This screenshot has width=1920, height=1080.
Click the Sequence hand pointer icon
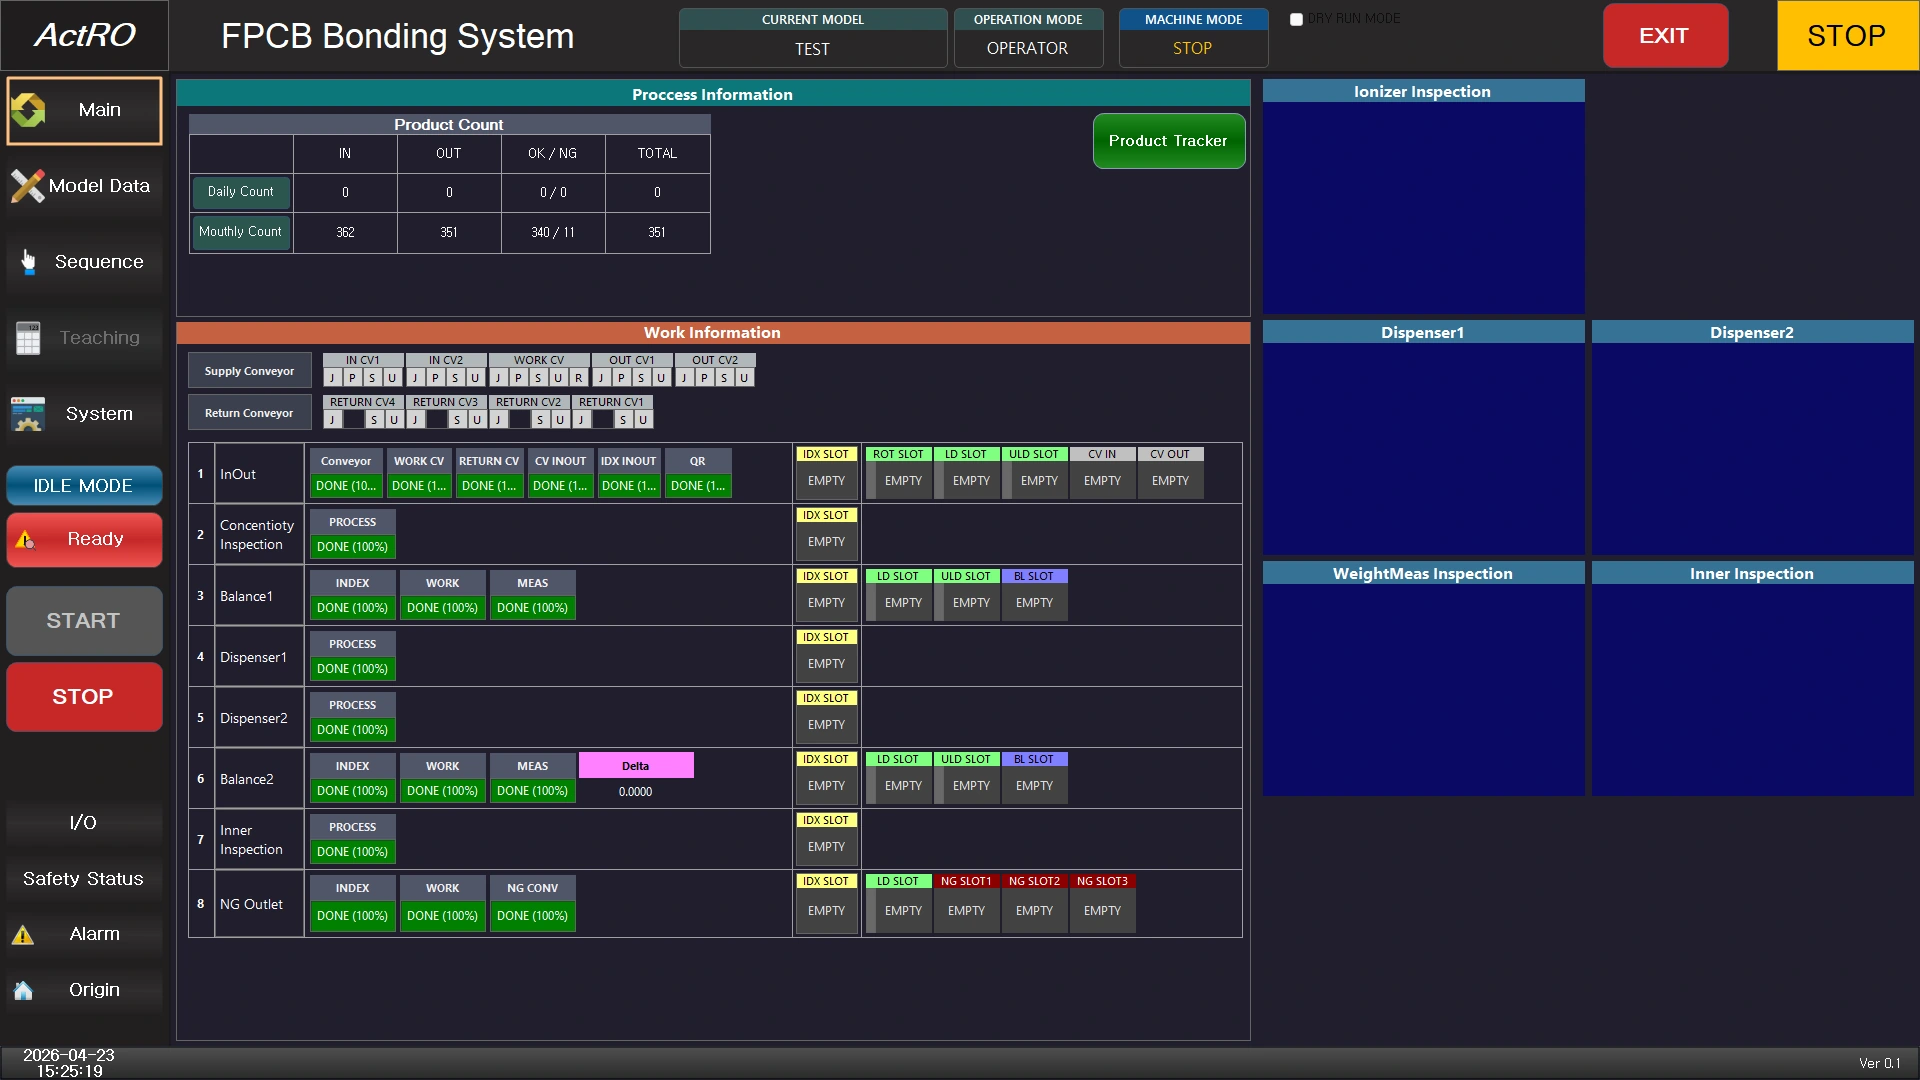tap(29, 262)
